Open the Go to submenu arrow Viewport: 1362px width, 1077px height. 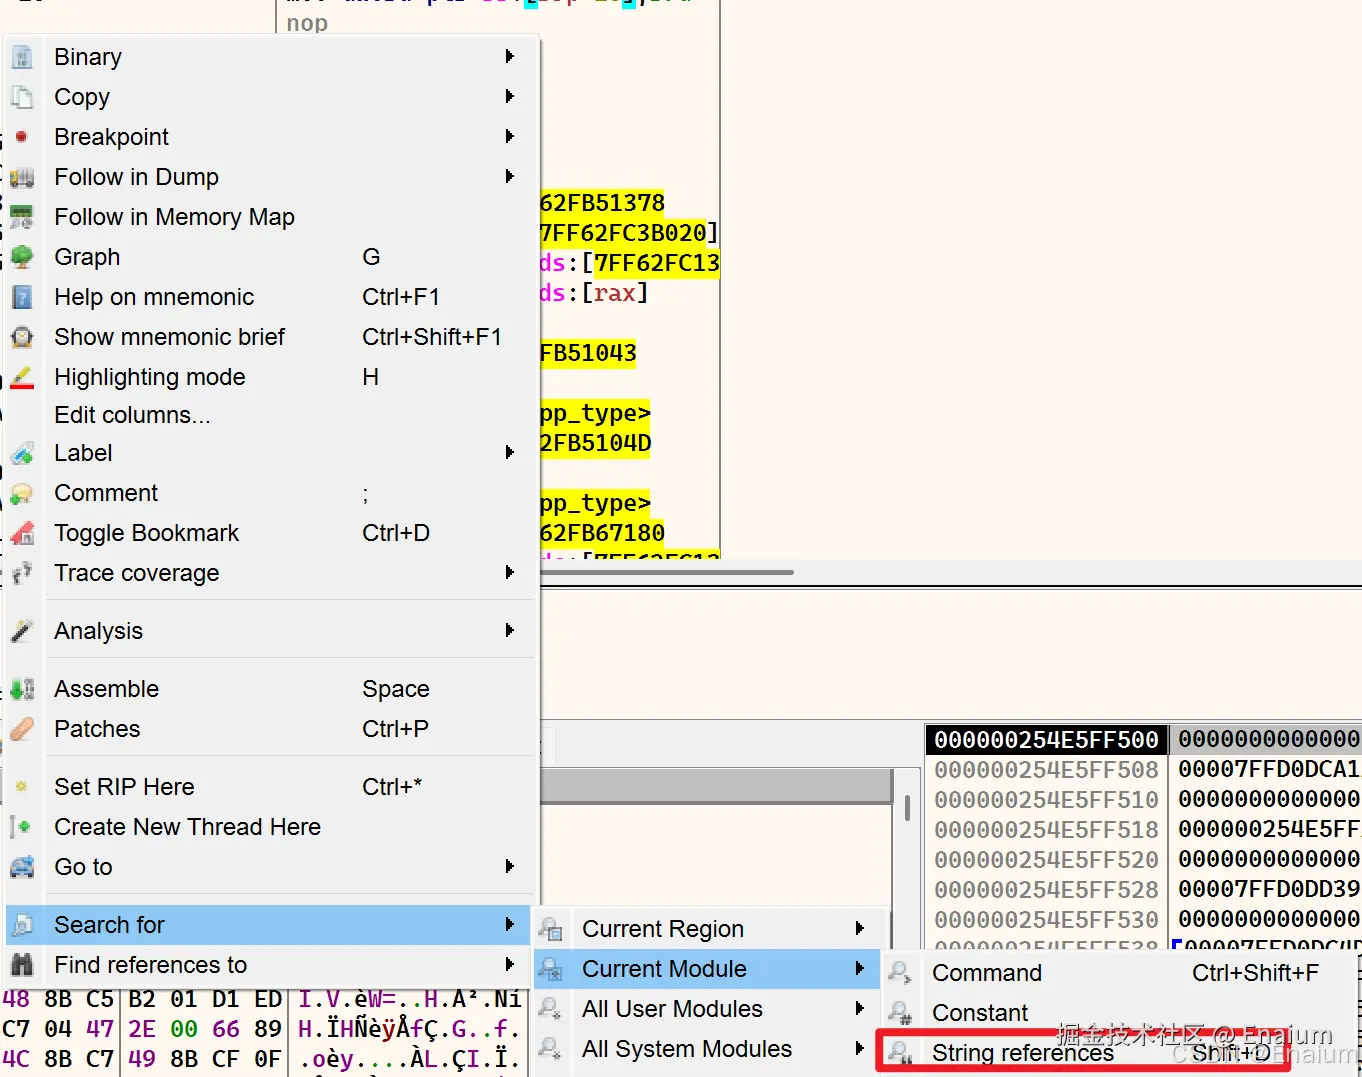click(x=510, y=867)
